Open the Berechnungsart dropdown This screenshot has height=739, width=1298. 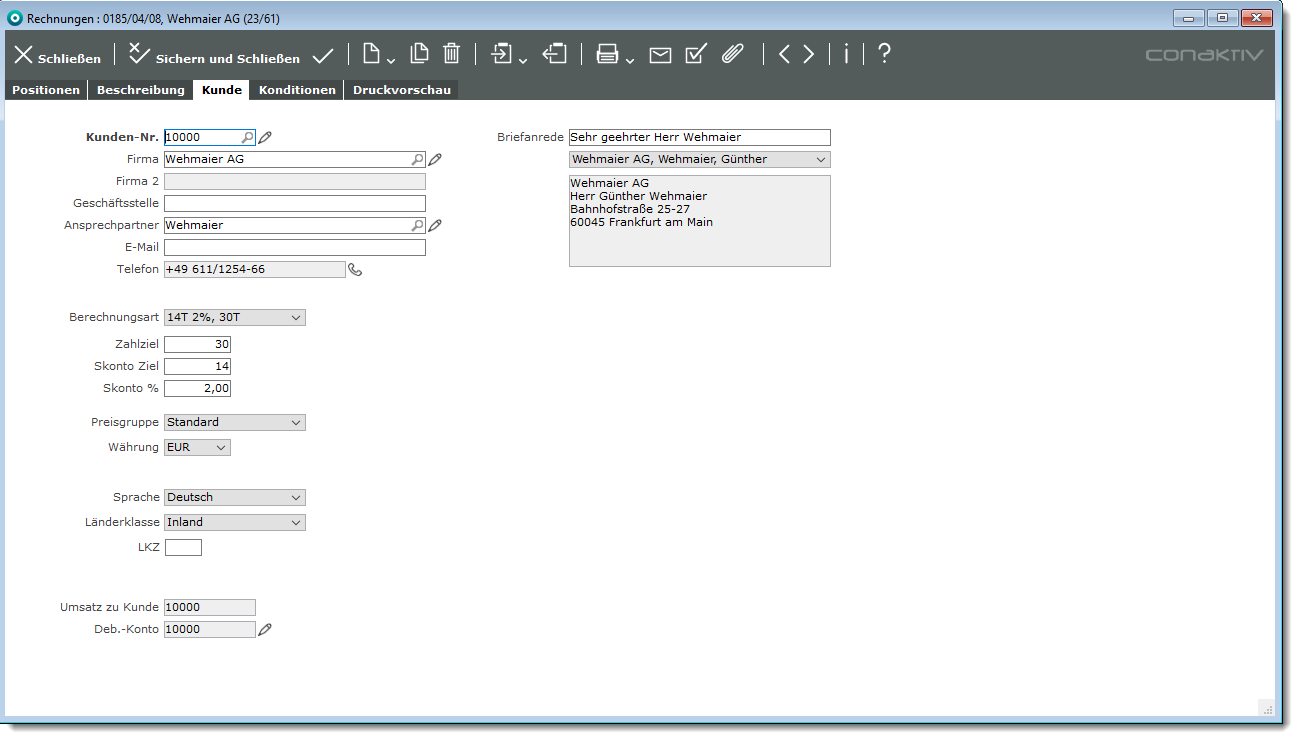235,318
